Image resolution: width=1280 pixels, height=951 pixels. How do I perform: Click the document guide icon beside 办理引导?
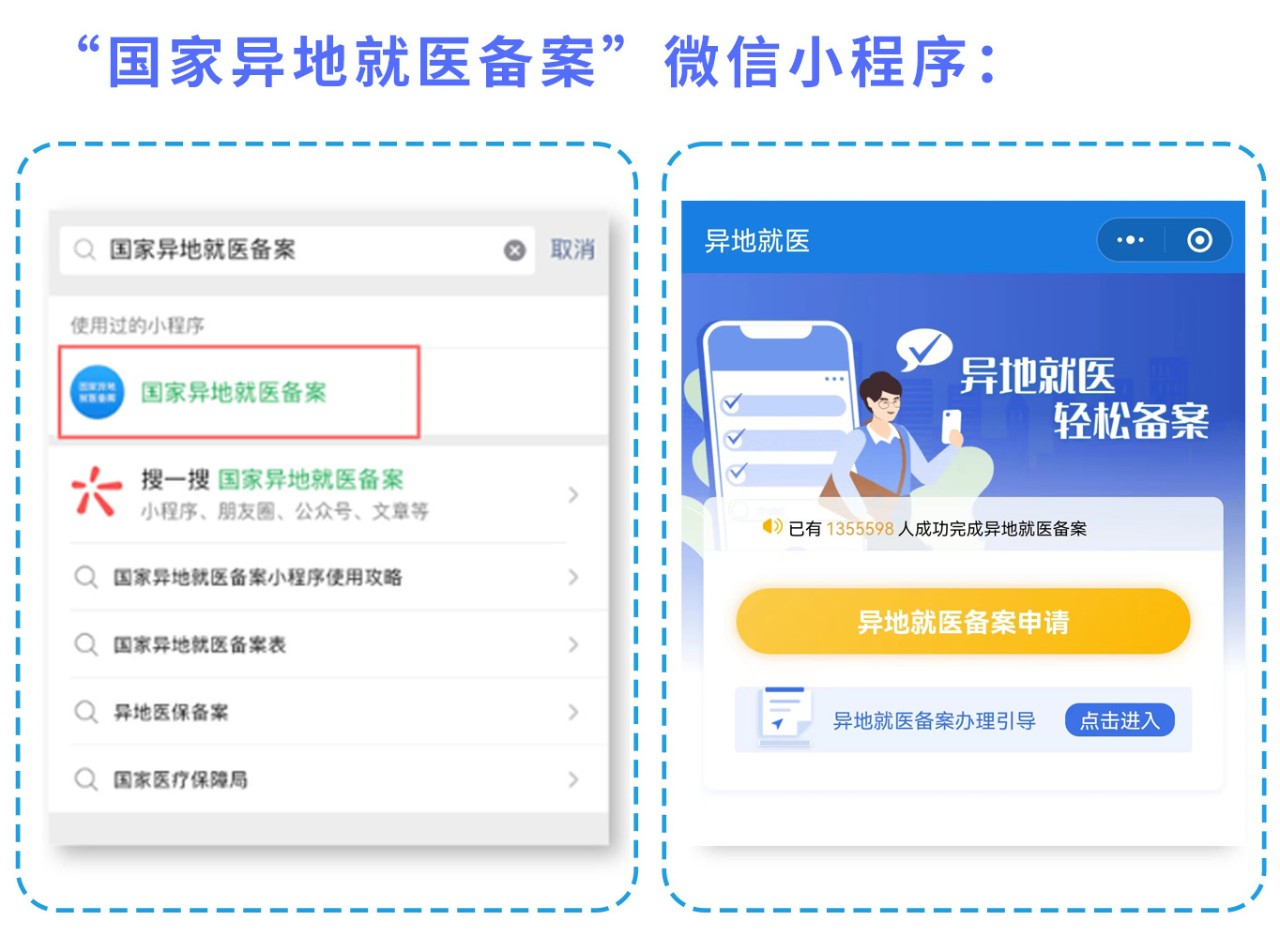pyautogui.click(x=783, y=717)
